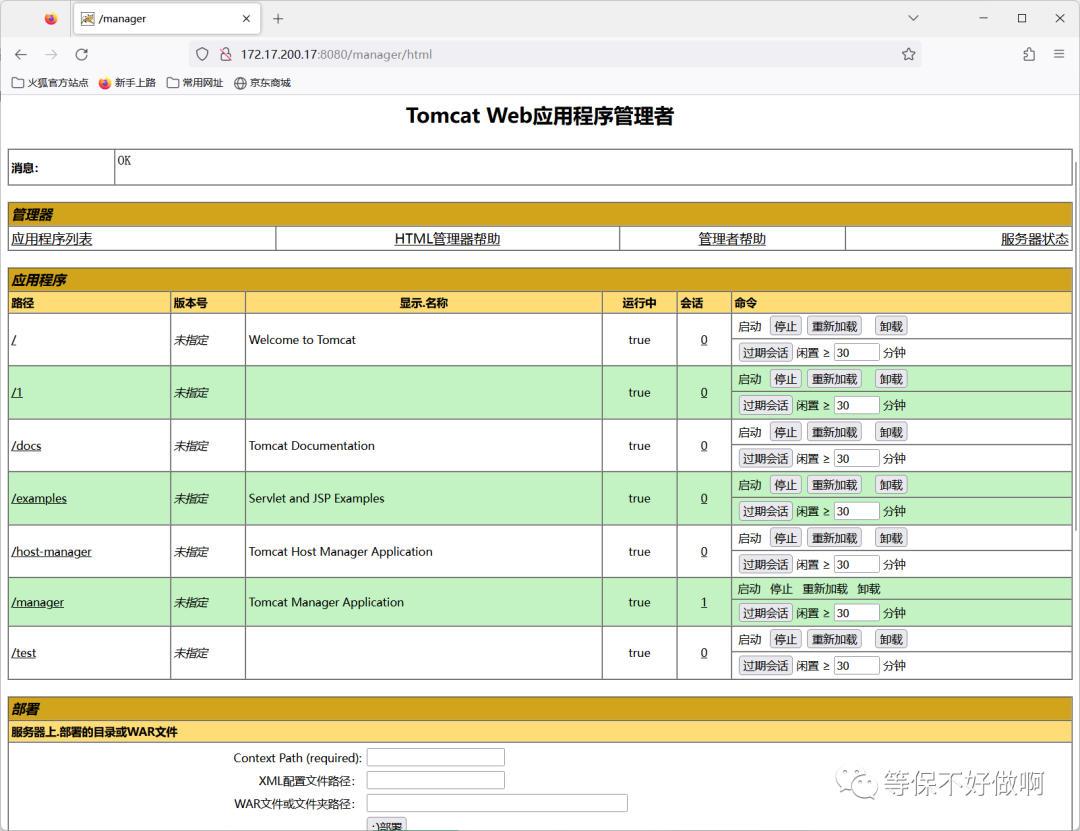Open the list all tabs dropdown
Image resolution: width=1080 pixels, height=831 pixels.
(913, 19)
